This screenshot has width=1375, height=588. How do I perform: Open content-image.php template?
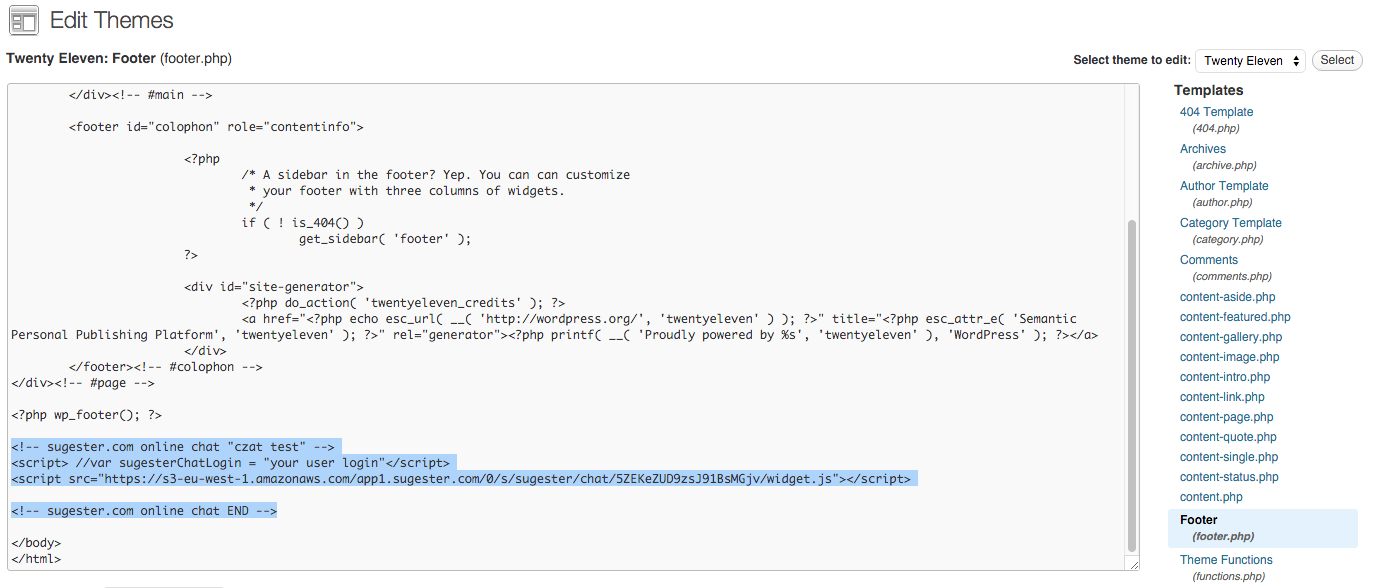click(x=1229, y=357)
